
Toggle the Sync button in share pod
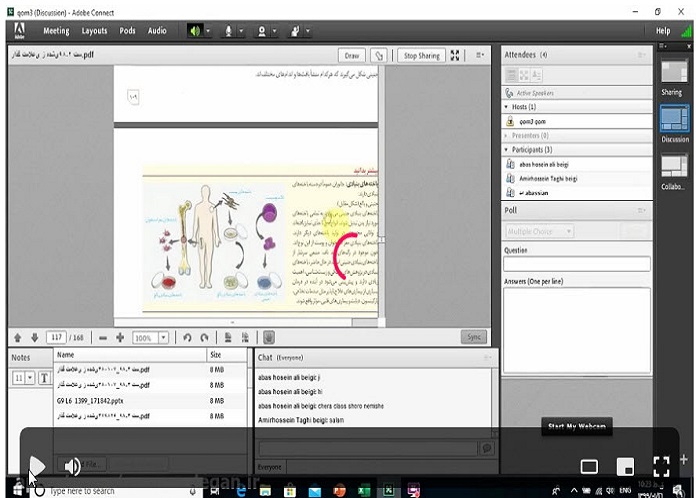pos(475,338)
